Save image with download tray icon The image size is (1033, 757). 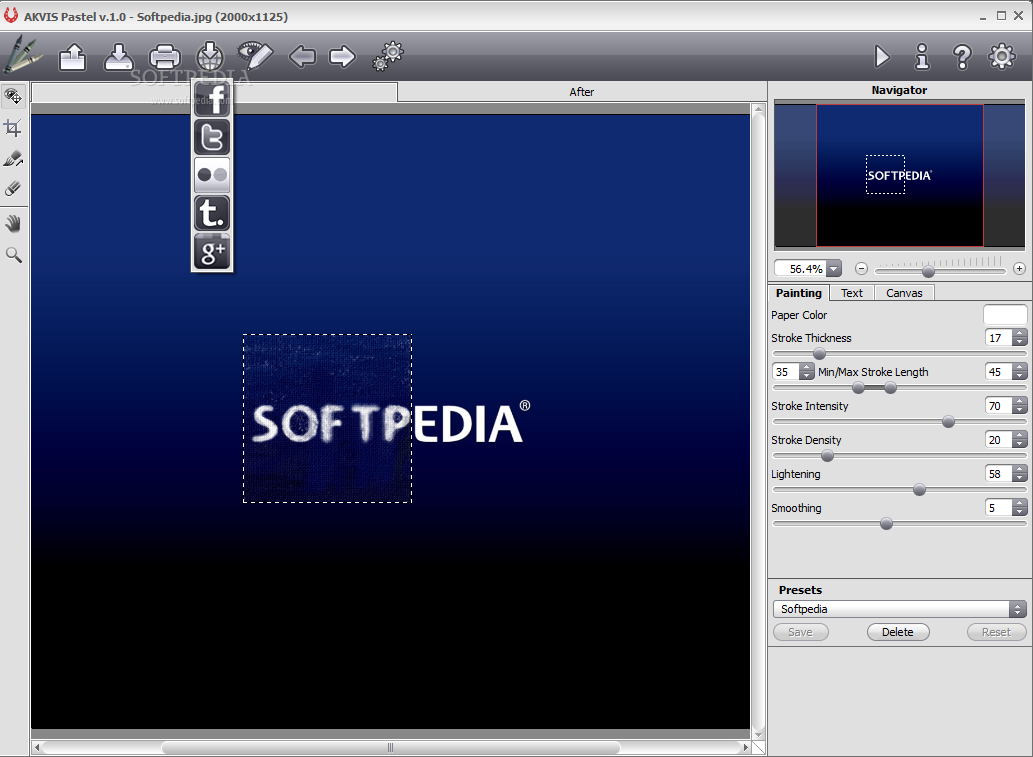tap(119, 57)
